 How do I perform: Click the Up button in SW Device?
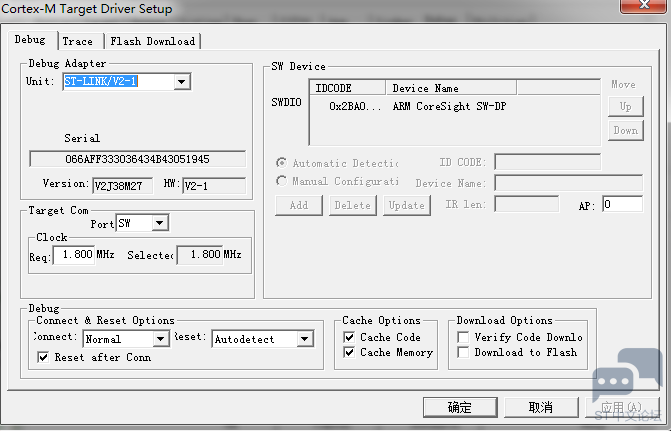click(x=624, y=106)
